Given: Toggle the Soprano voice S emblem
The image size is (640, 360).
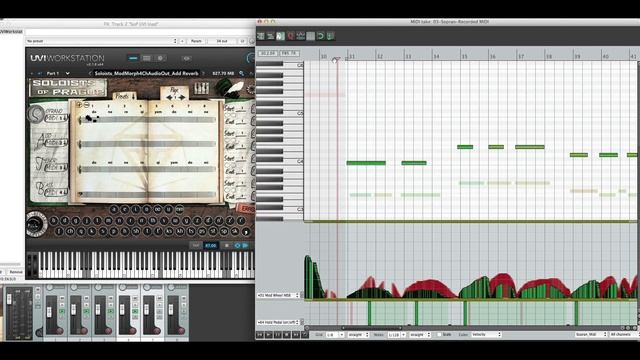Looking at the screenshot, I should pyautogui.click(x=36, y=114).
